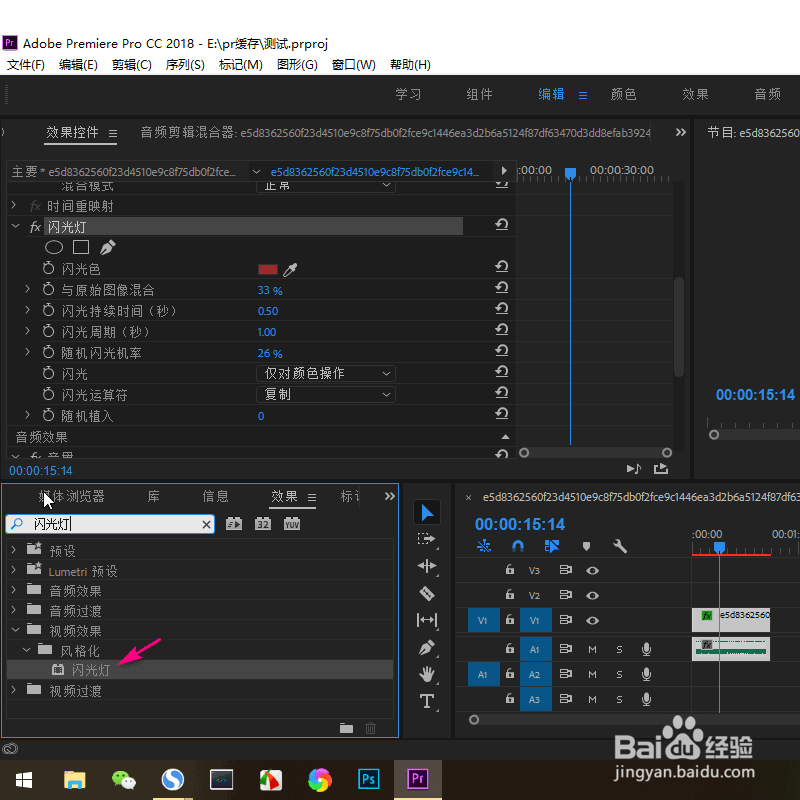Create an ellipse mask for 闪光灯
This screenshot has height=800, width=800.
54,247
